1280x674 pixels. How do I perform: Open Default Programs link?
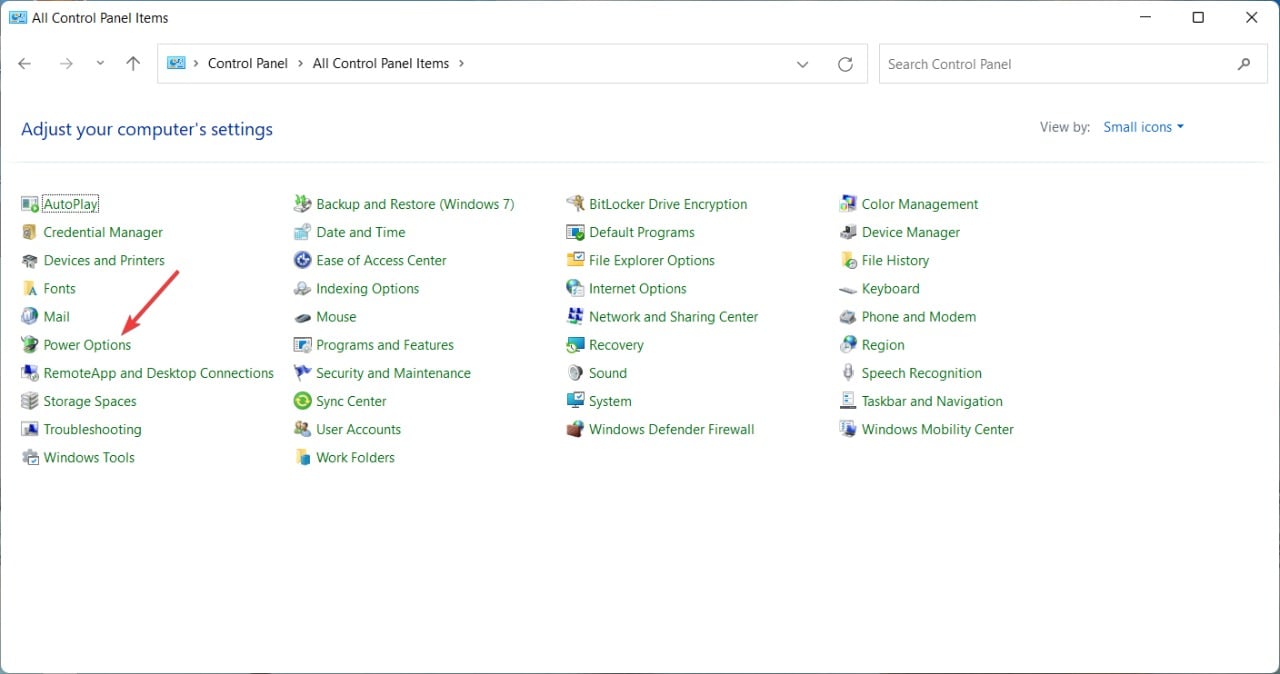[642, 232]
